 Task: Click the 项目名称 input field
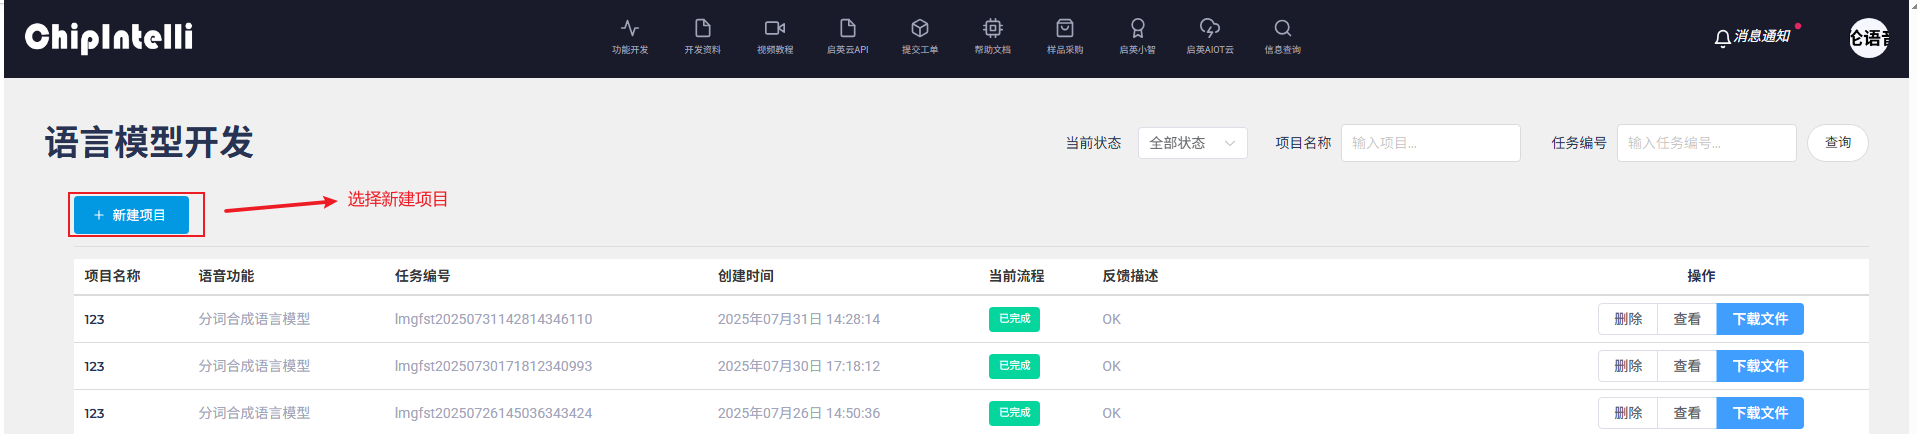(1430, 143)
